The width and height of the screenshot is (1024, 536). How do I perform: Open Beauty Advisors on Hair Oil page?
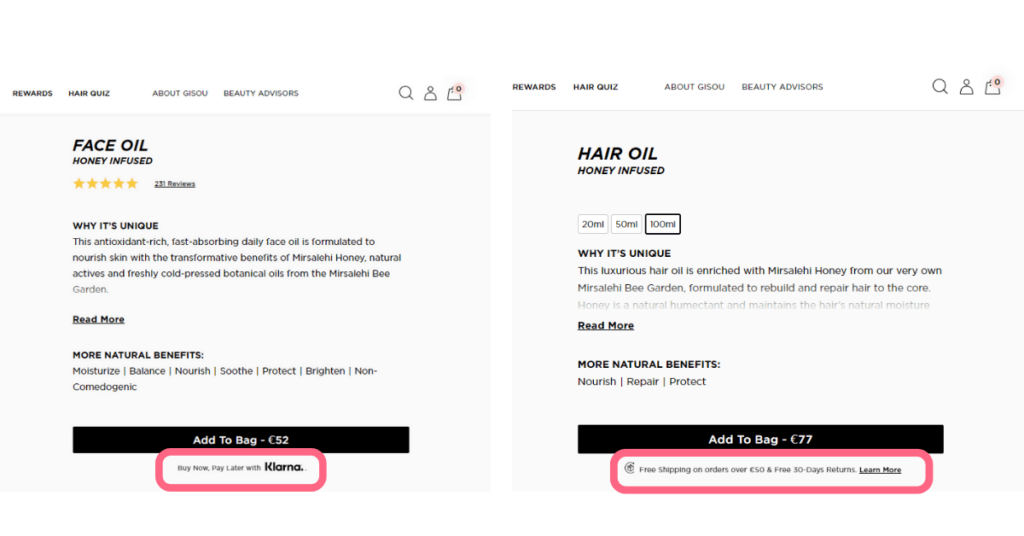tap(782, 87)
